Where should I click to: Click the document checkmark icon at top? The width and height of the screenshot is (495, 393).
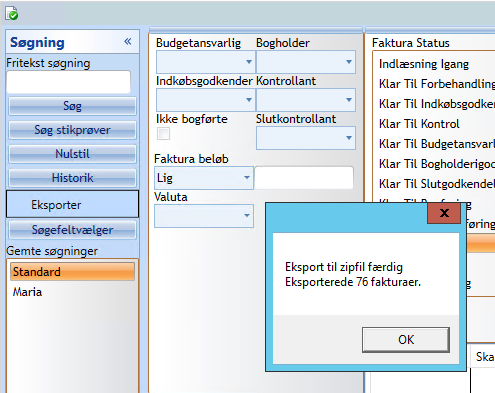pyautogui.click(x=12, y=14)
